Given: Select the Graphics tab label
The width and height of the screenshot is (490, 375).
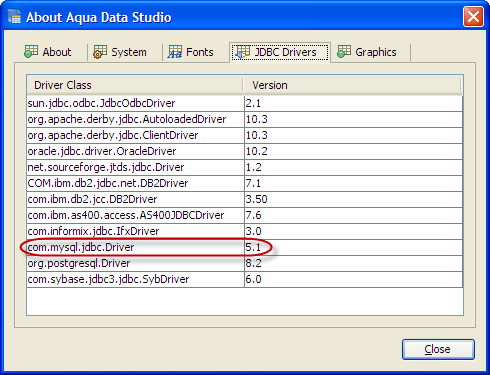Looking at the screenshot, I should pyautogui.click(x=376, y=52).
